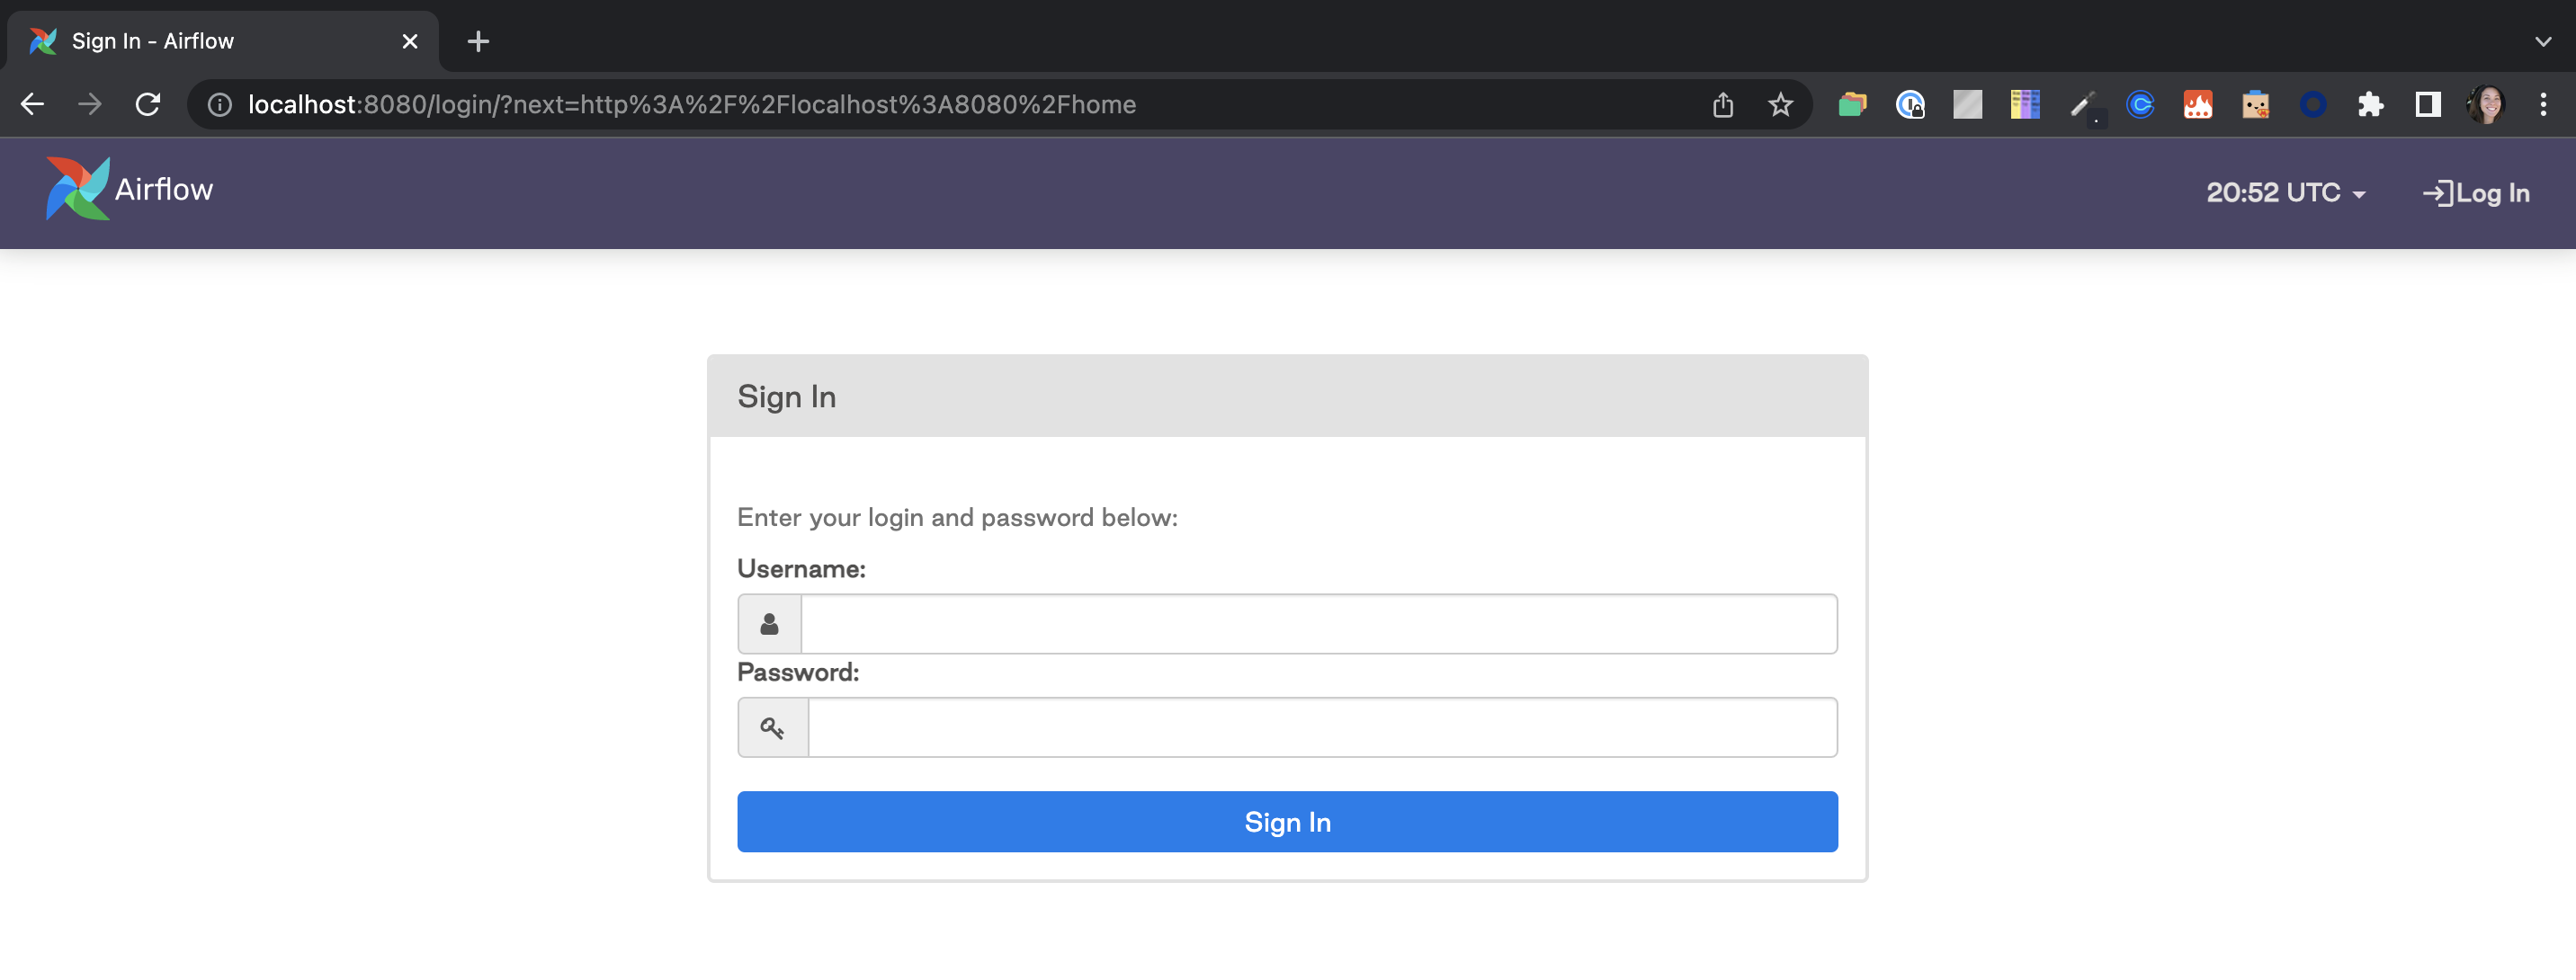Image resolution: width=2576 pixels, height=980 pixels.
Task: Click the browser sidebar toggle icon
Action: pyautogui.click(x=2428, y=103)
